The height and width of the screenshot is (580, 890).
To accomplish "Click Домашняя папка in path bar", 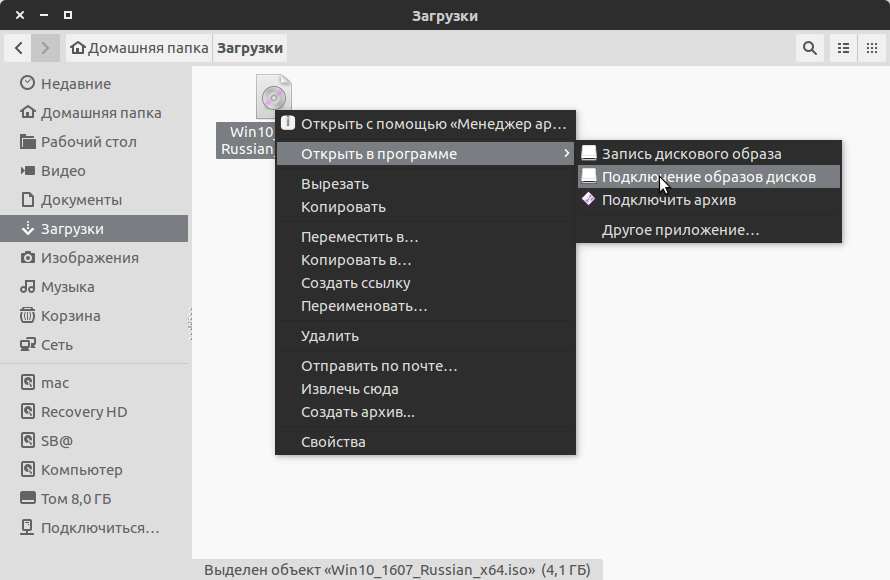I will point(140,48).
